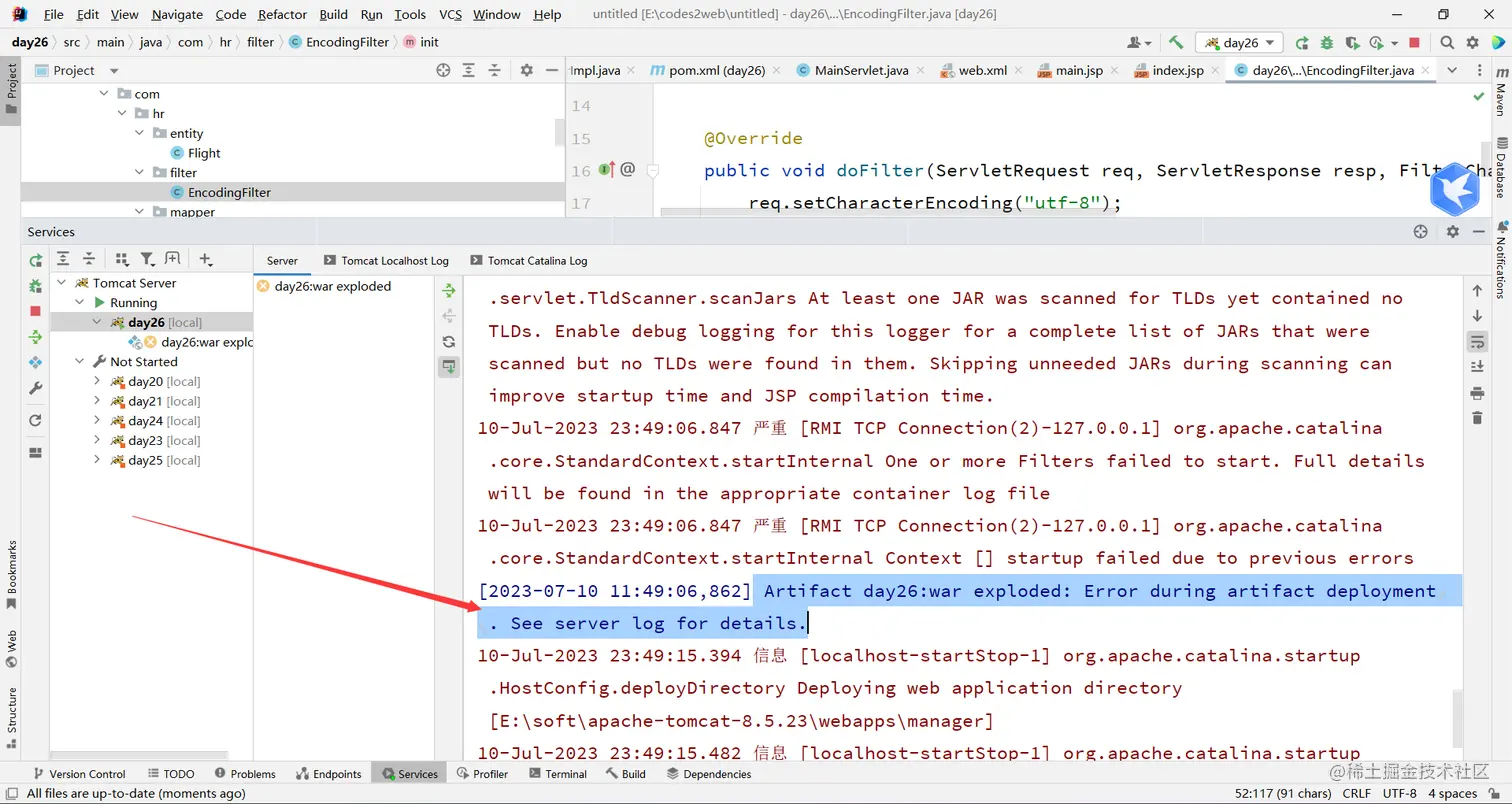Open Problems tool window
This screenshot has width=1512, height=804.
244,774
